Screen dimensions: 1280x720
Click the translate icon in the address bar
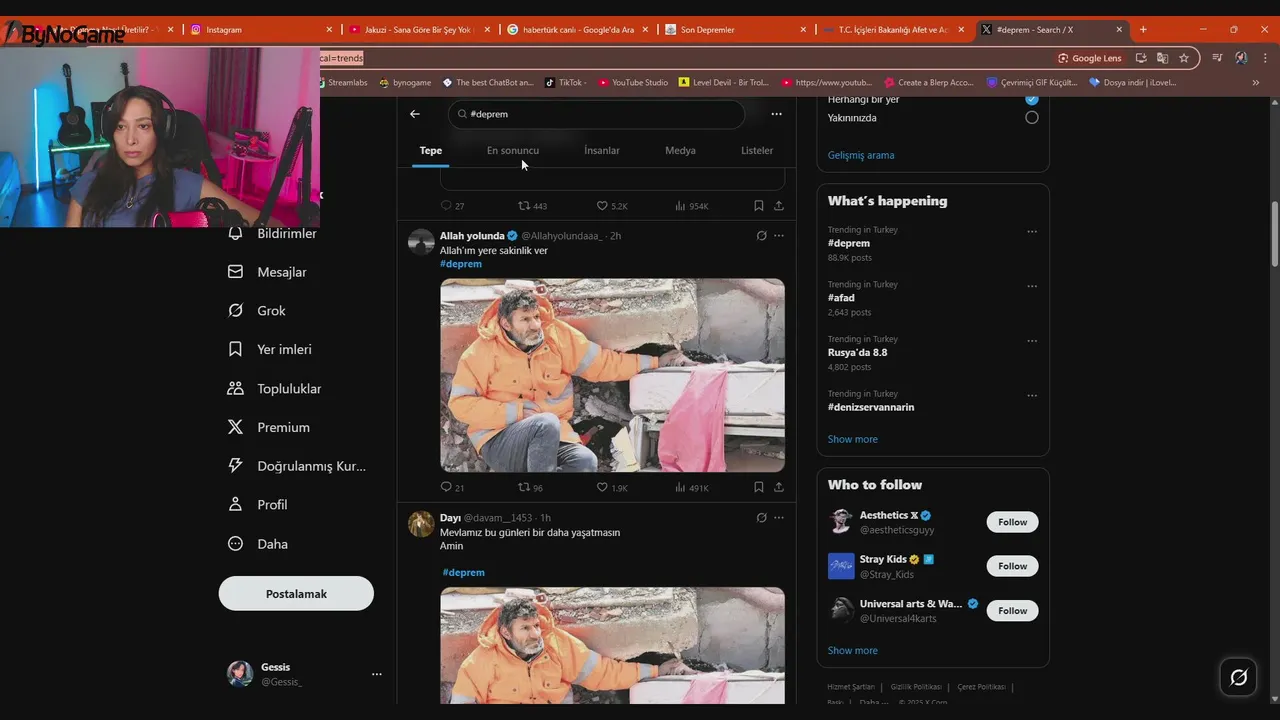coord(1162,58)
